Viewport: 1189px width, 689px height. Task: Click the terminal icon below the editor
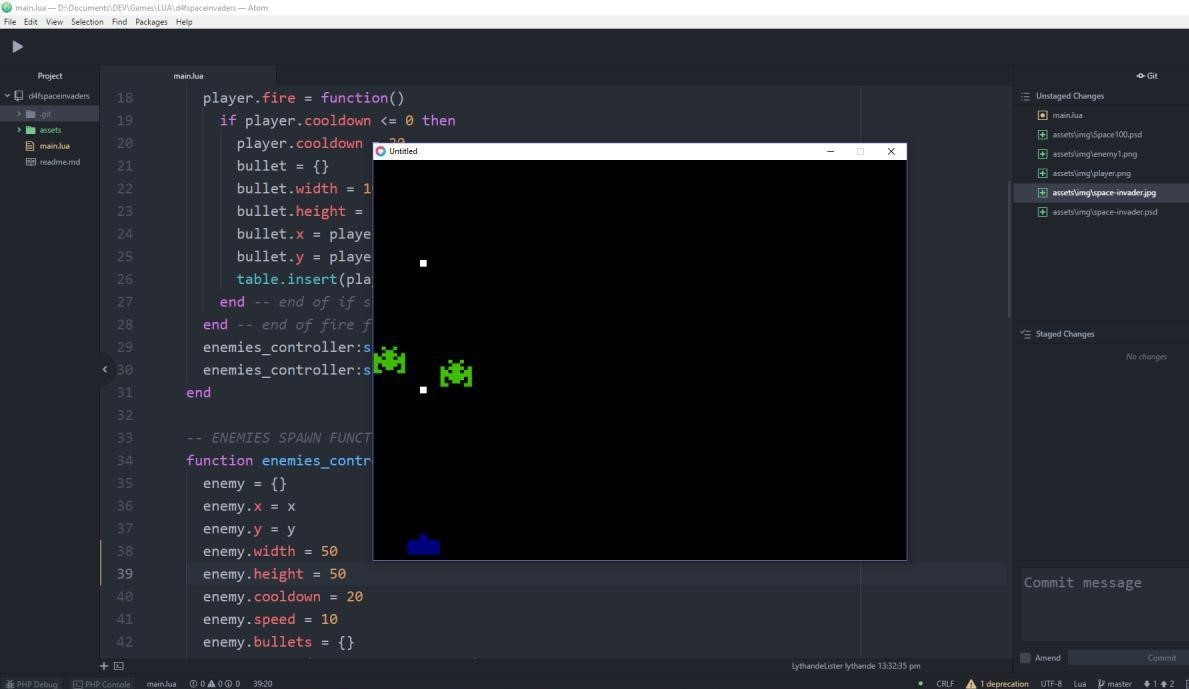click(119, 666)
